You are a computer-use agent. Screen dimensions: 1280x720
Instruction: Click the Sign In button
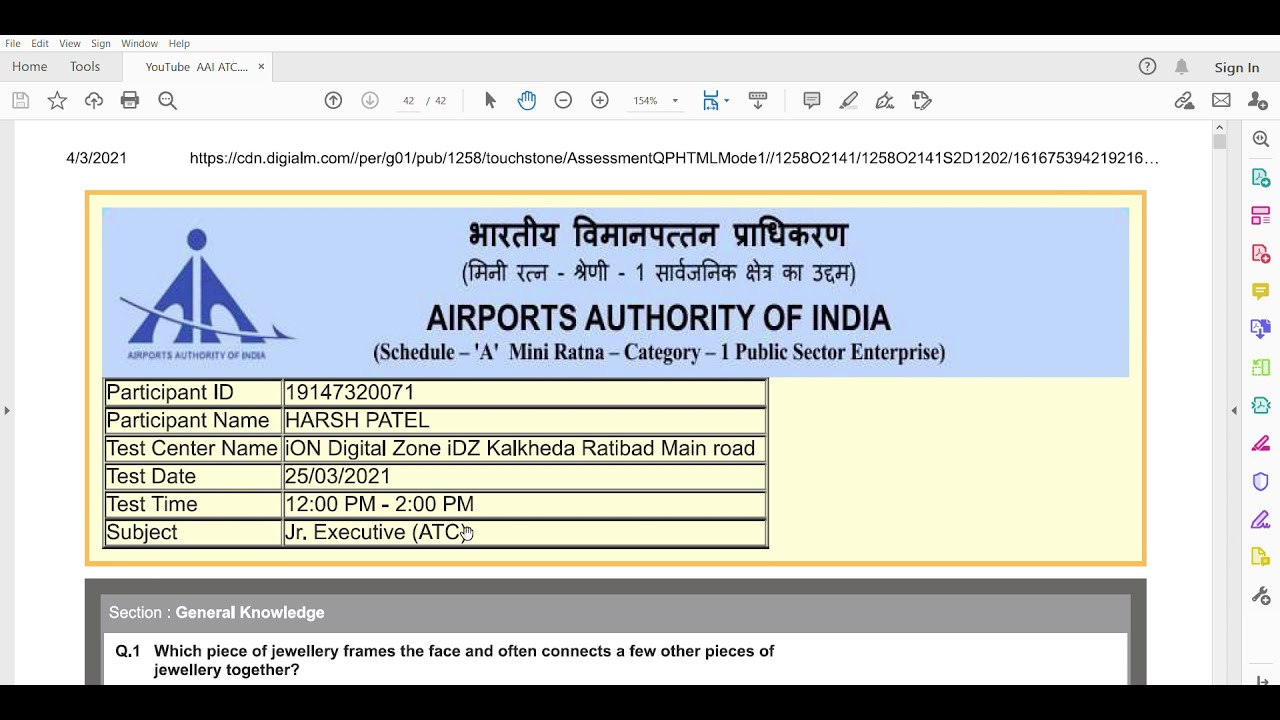click(1237, 68)
